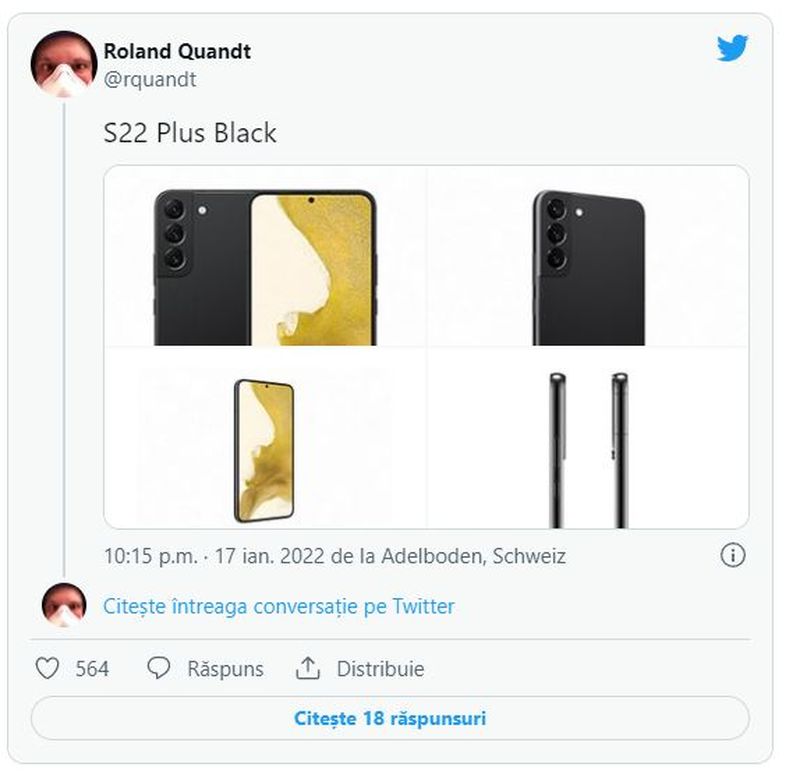Click the reply speech bubble icon

coord(158,669)
